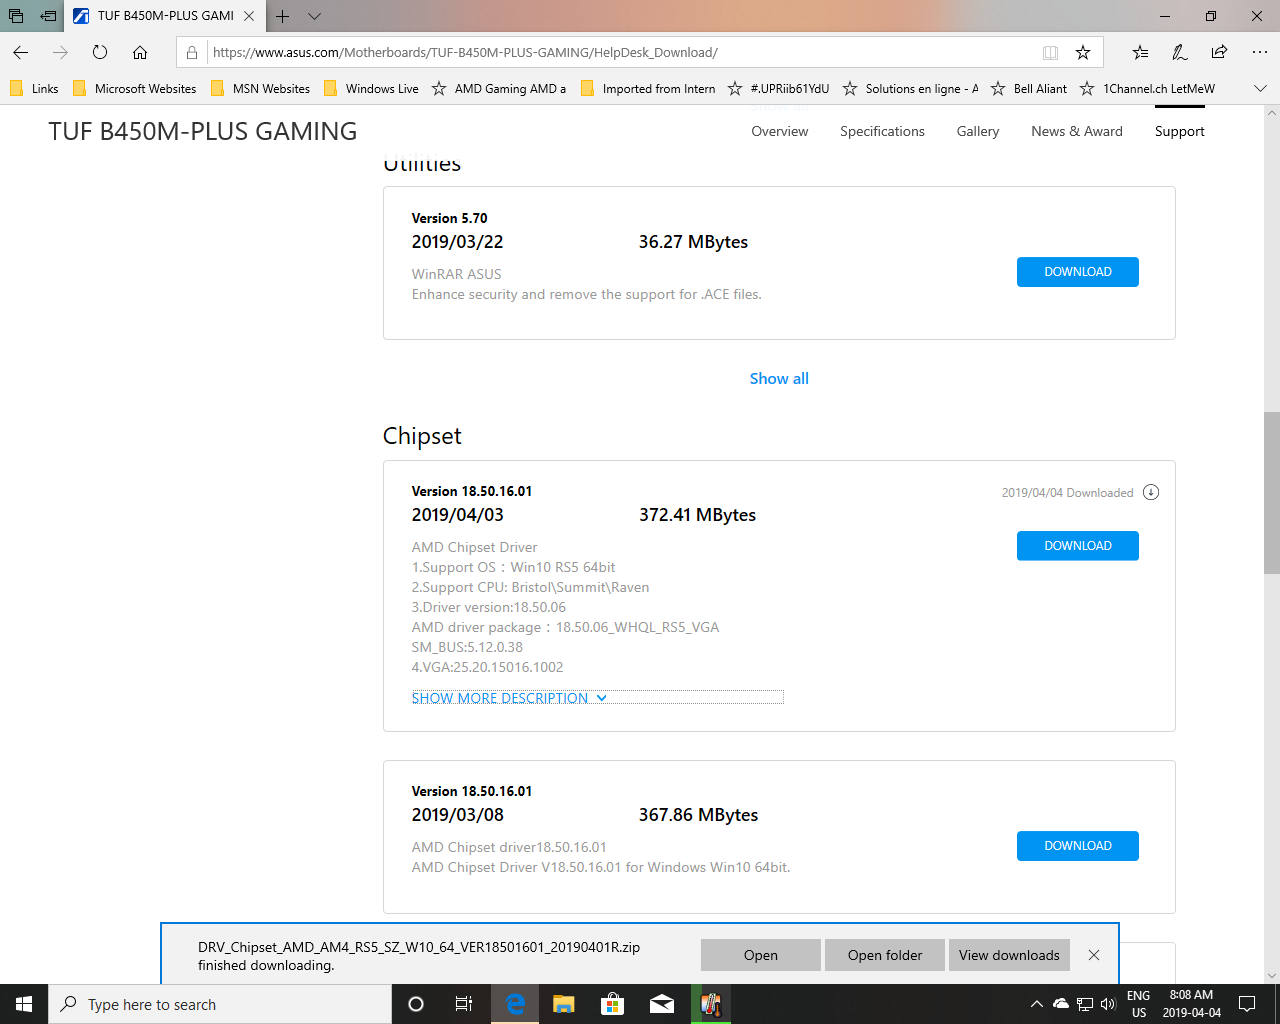The height and width of the screenshot is (1024, 1280).
Task: Expand the favorites bar overflow chevron
Action: point(1260,88)
